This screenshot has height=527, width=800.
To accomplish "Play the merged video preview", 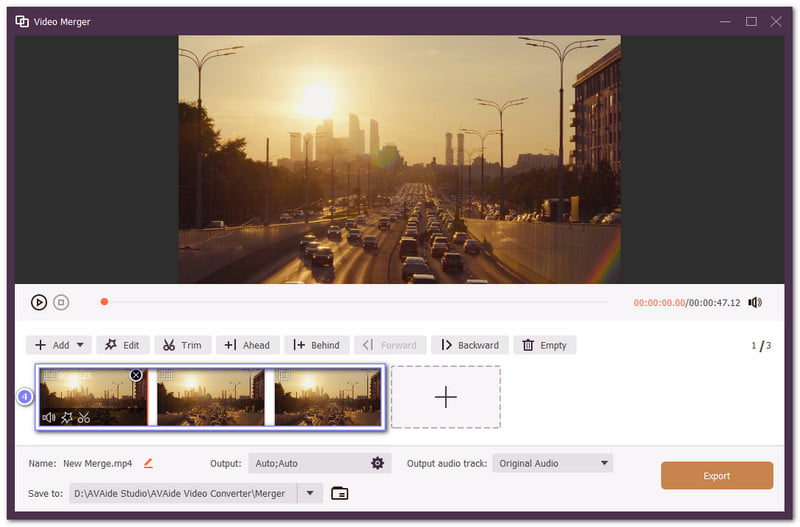I will [x=39, y=302].
